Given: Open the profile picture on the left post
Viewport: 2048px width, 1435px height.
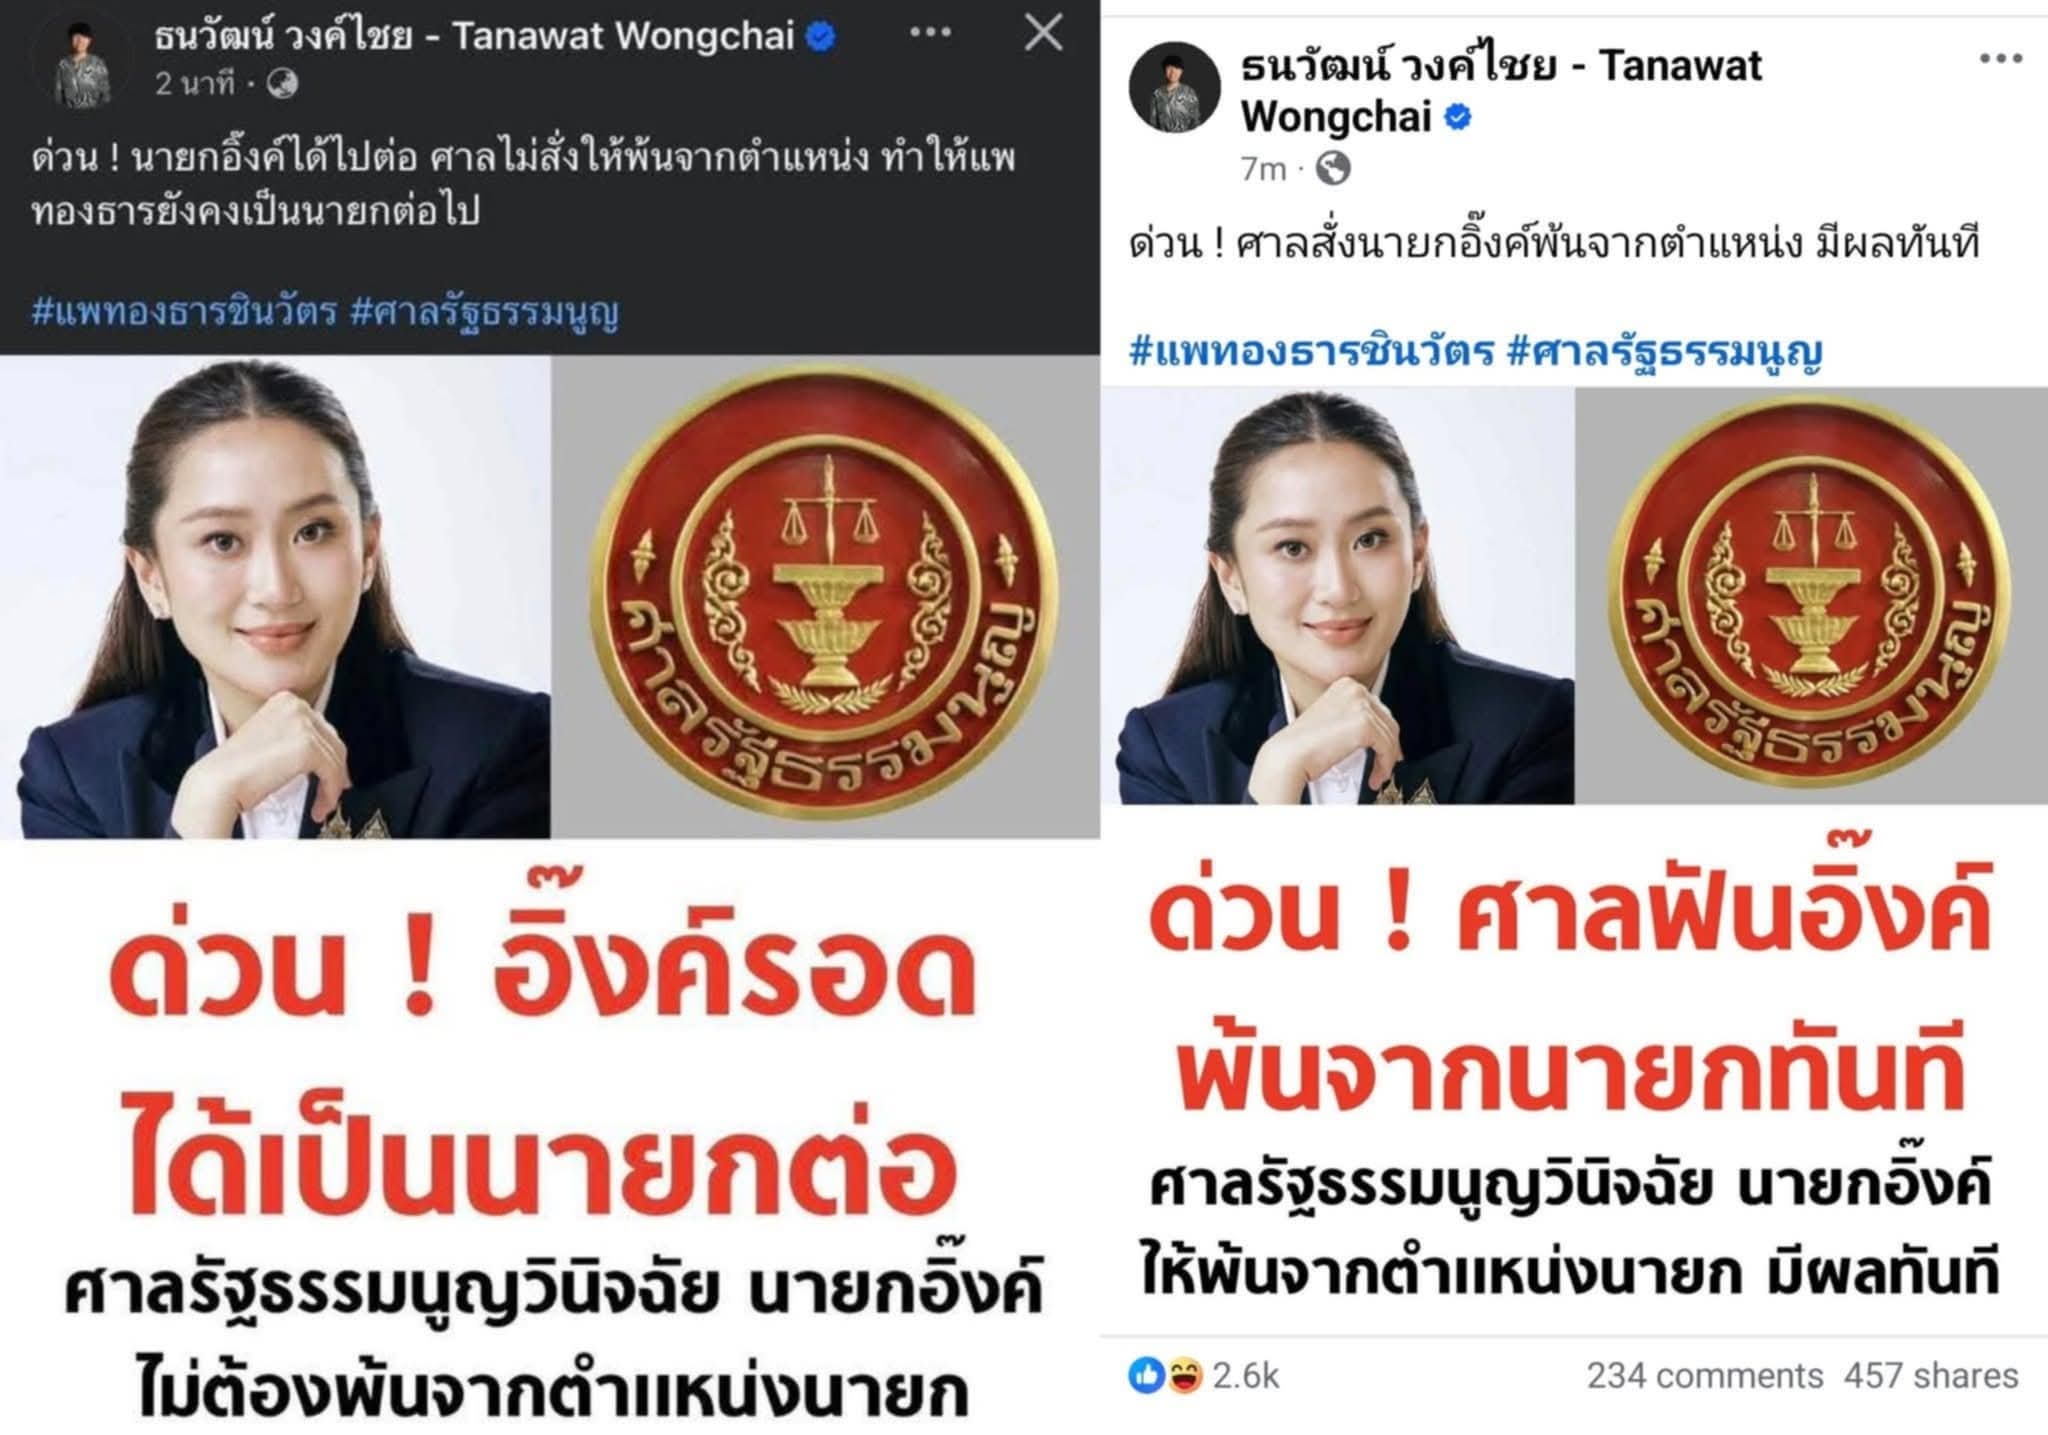Looking at the screenshot, I should pyautogui.click(x=82, y=62).
